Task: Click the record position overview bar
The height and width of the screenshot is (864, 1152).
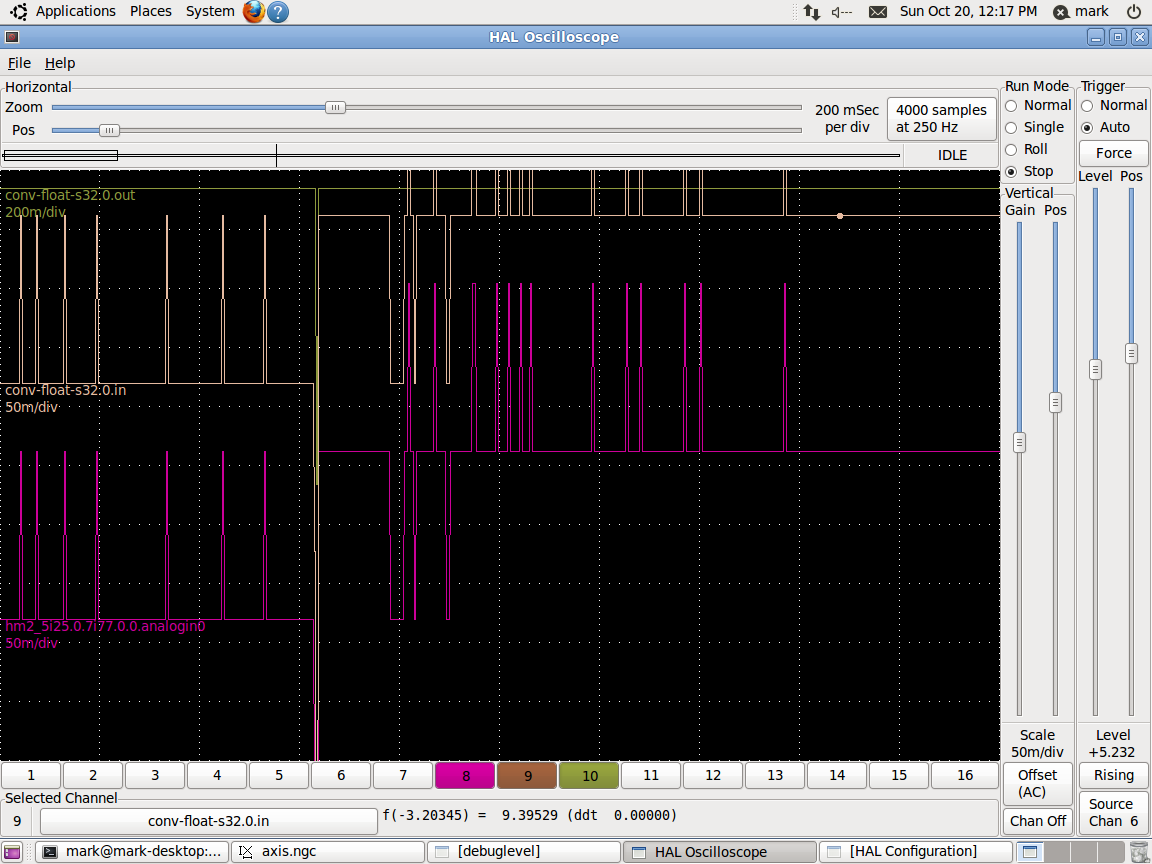Action: tap(451, 155)
